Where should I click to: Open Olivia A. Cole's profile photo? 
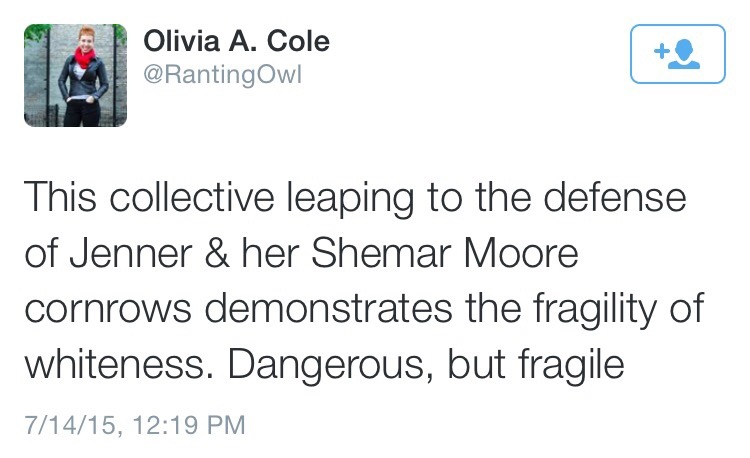(76, 75)
